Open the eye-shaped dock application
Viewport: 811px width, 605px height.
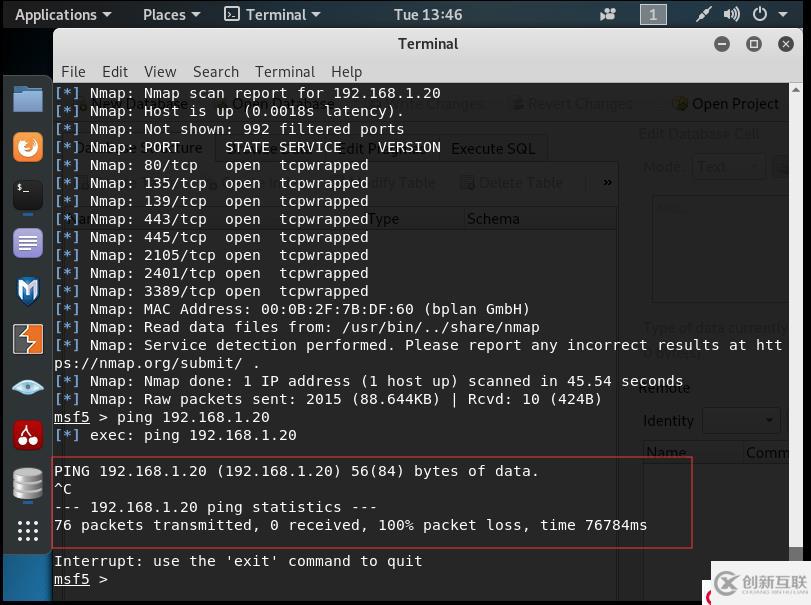click(27, 387)
